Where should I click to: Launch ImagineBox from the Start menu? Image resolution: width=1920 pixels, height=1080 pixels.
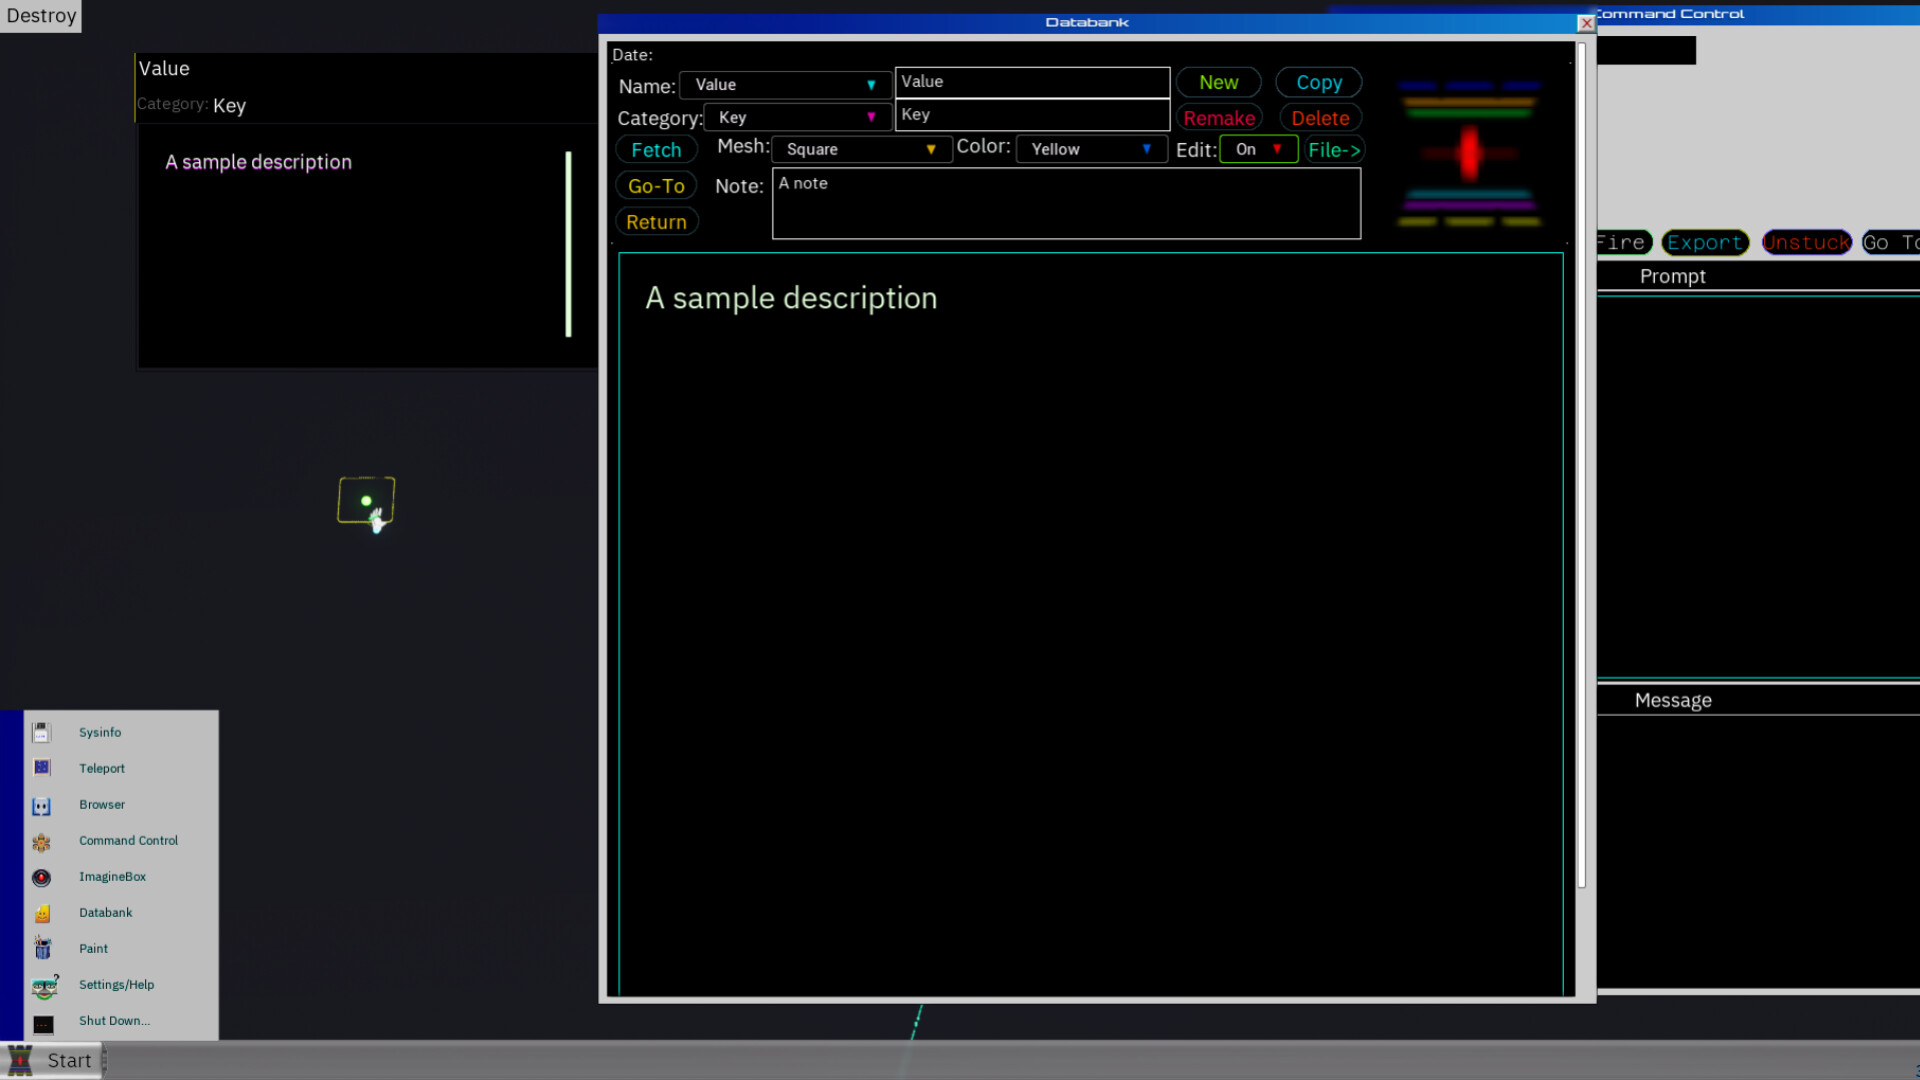pos(42,877)
